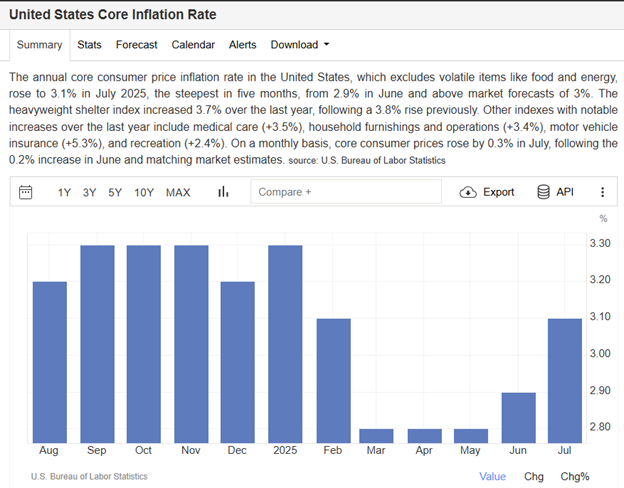Switch chart display to Chg%
624x488 pixels.
(575, 476)
